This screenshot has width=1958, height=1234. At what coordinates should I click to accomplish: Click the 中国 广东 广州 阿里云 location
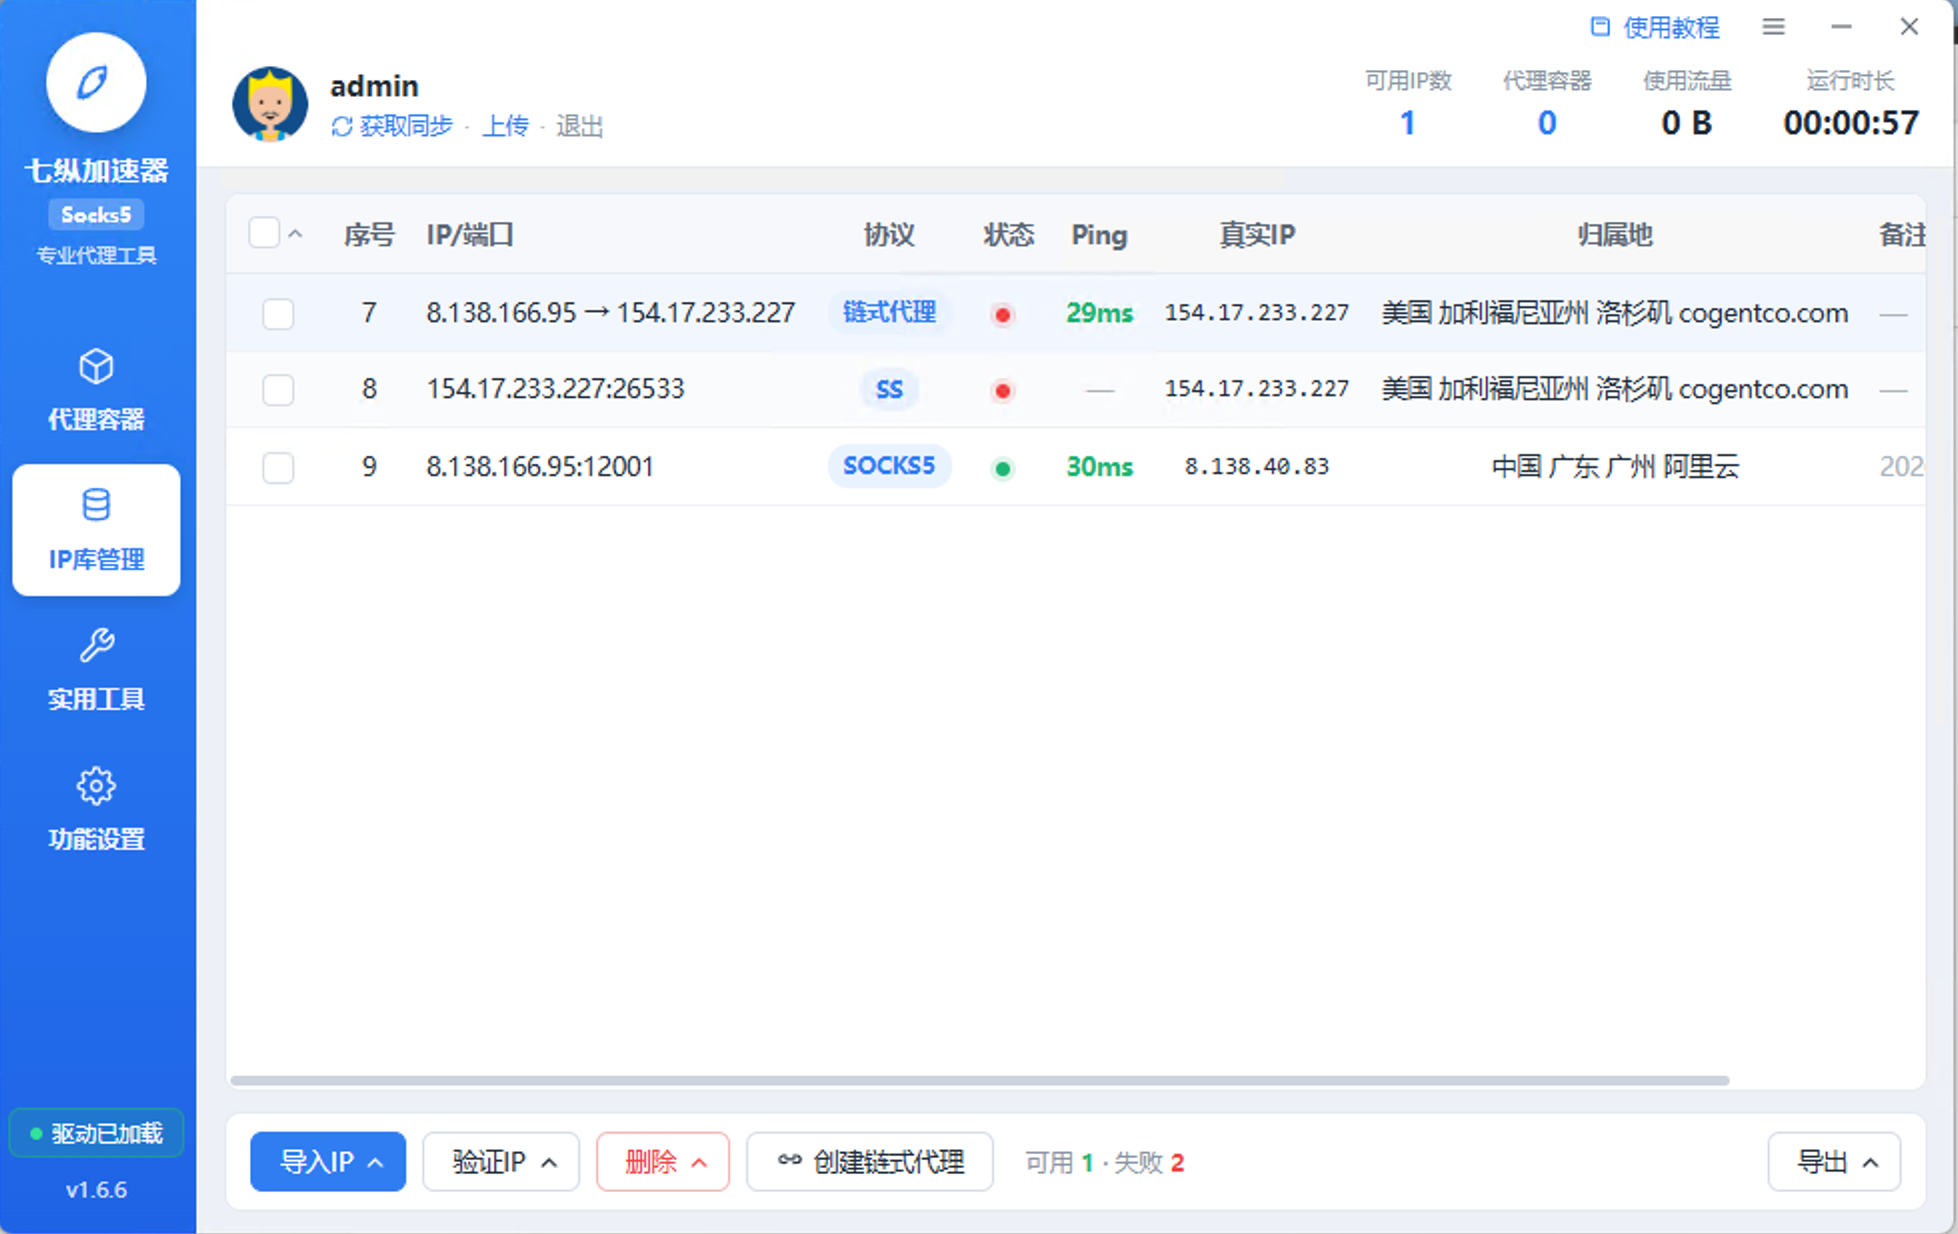pyautogui.click(x=1615, y=467)
